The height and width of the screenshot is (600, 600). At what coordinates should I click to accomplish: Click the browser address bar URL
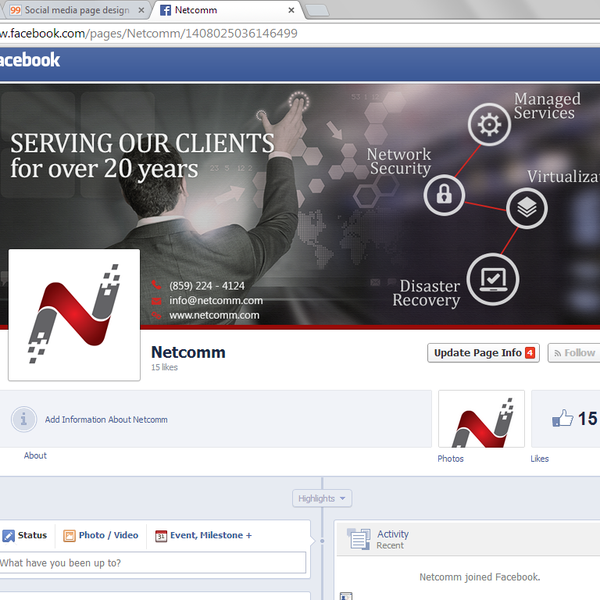[x=148, y=34]
